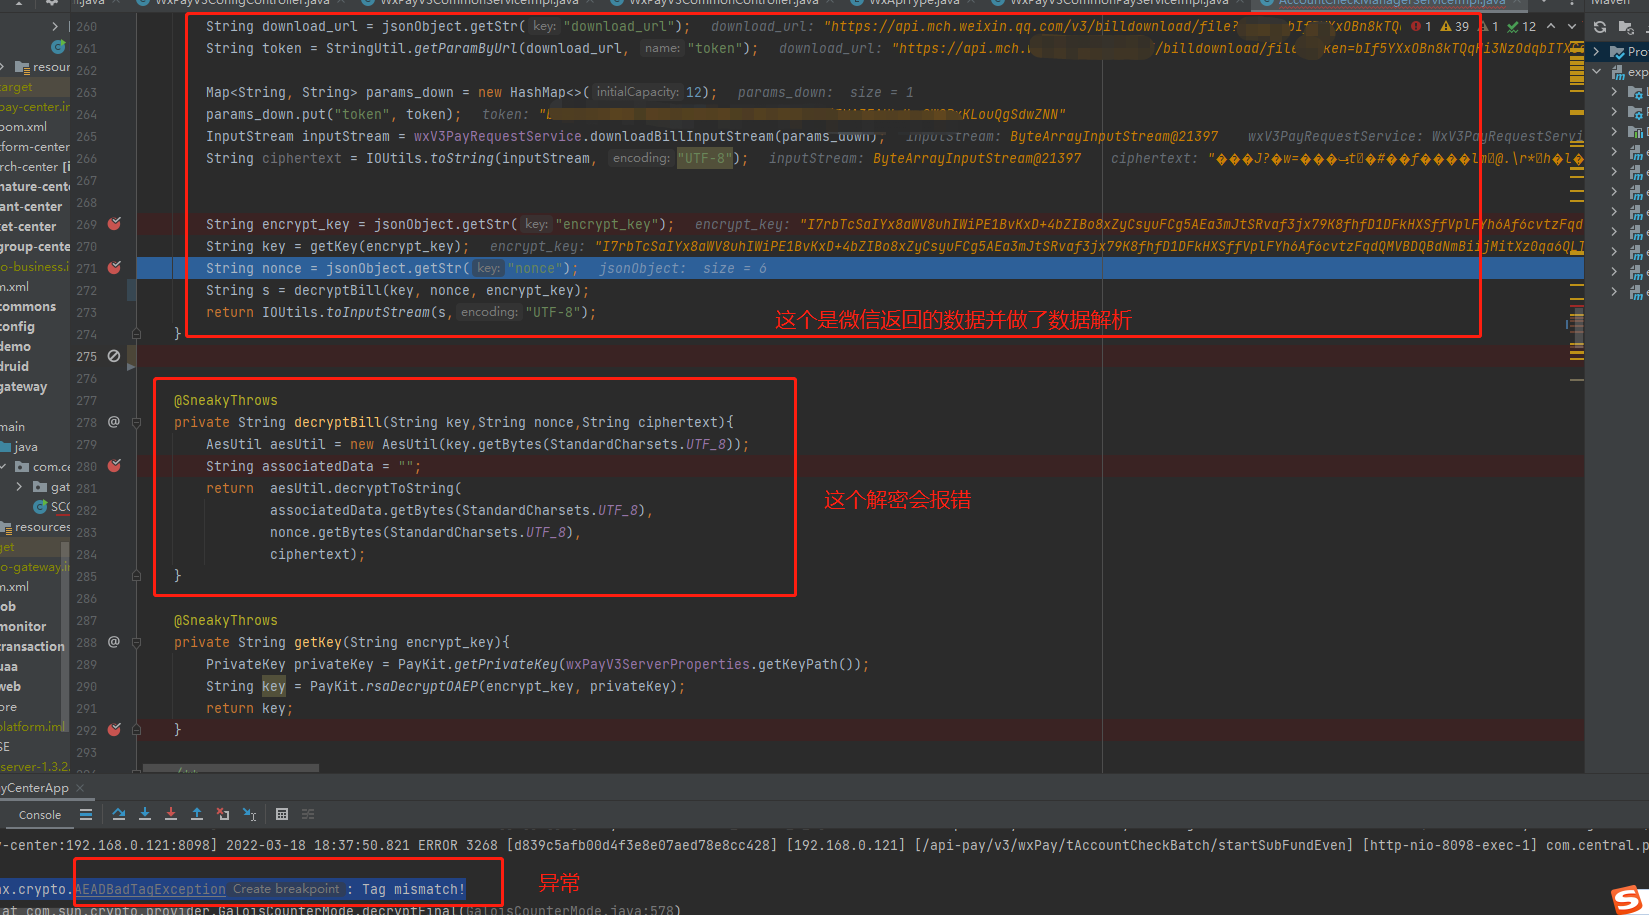Expand the Profiles node in Maven panel
This screenshot has width=1649, height=915.
coord(1596,51)
